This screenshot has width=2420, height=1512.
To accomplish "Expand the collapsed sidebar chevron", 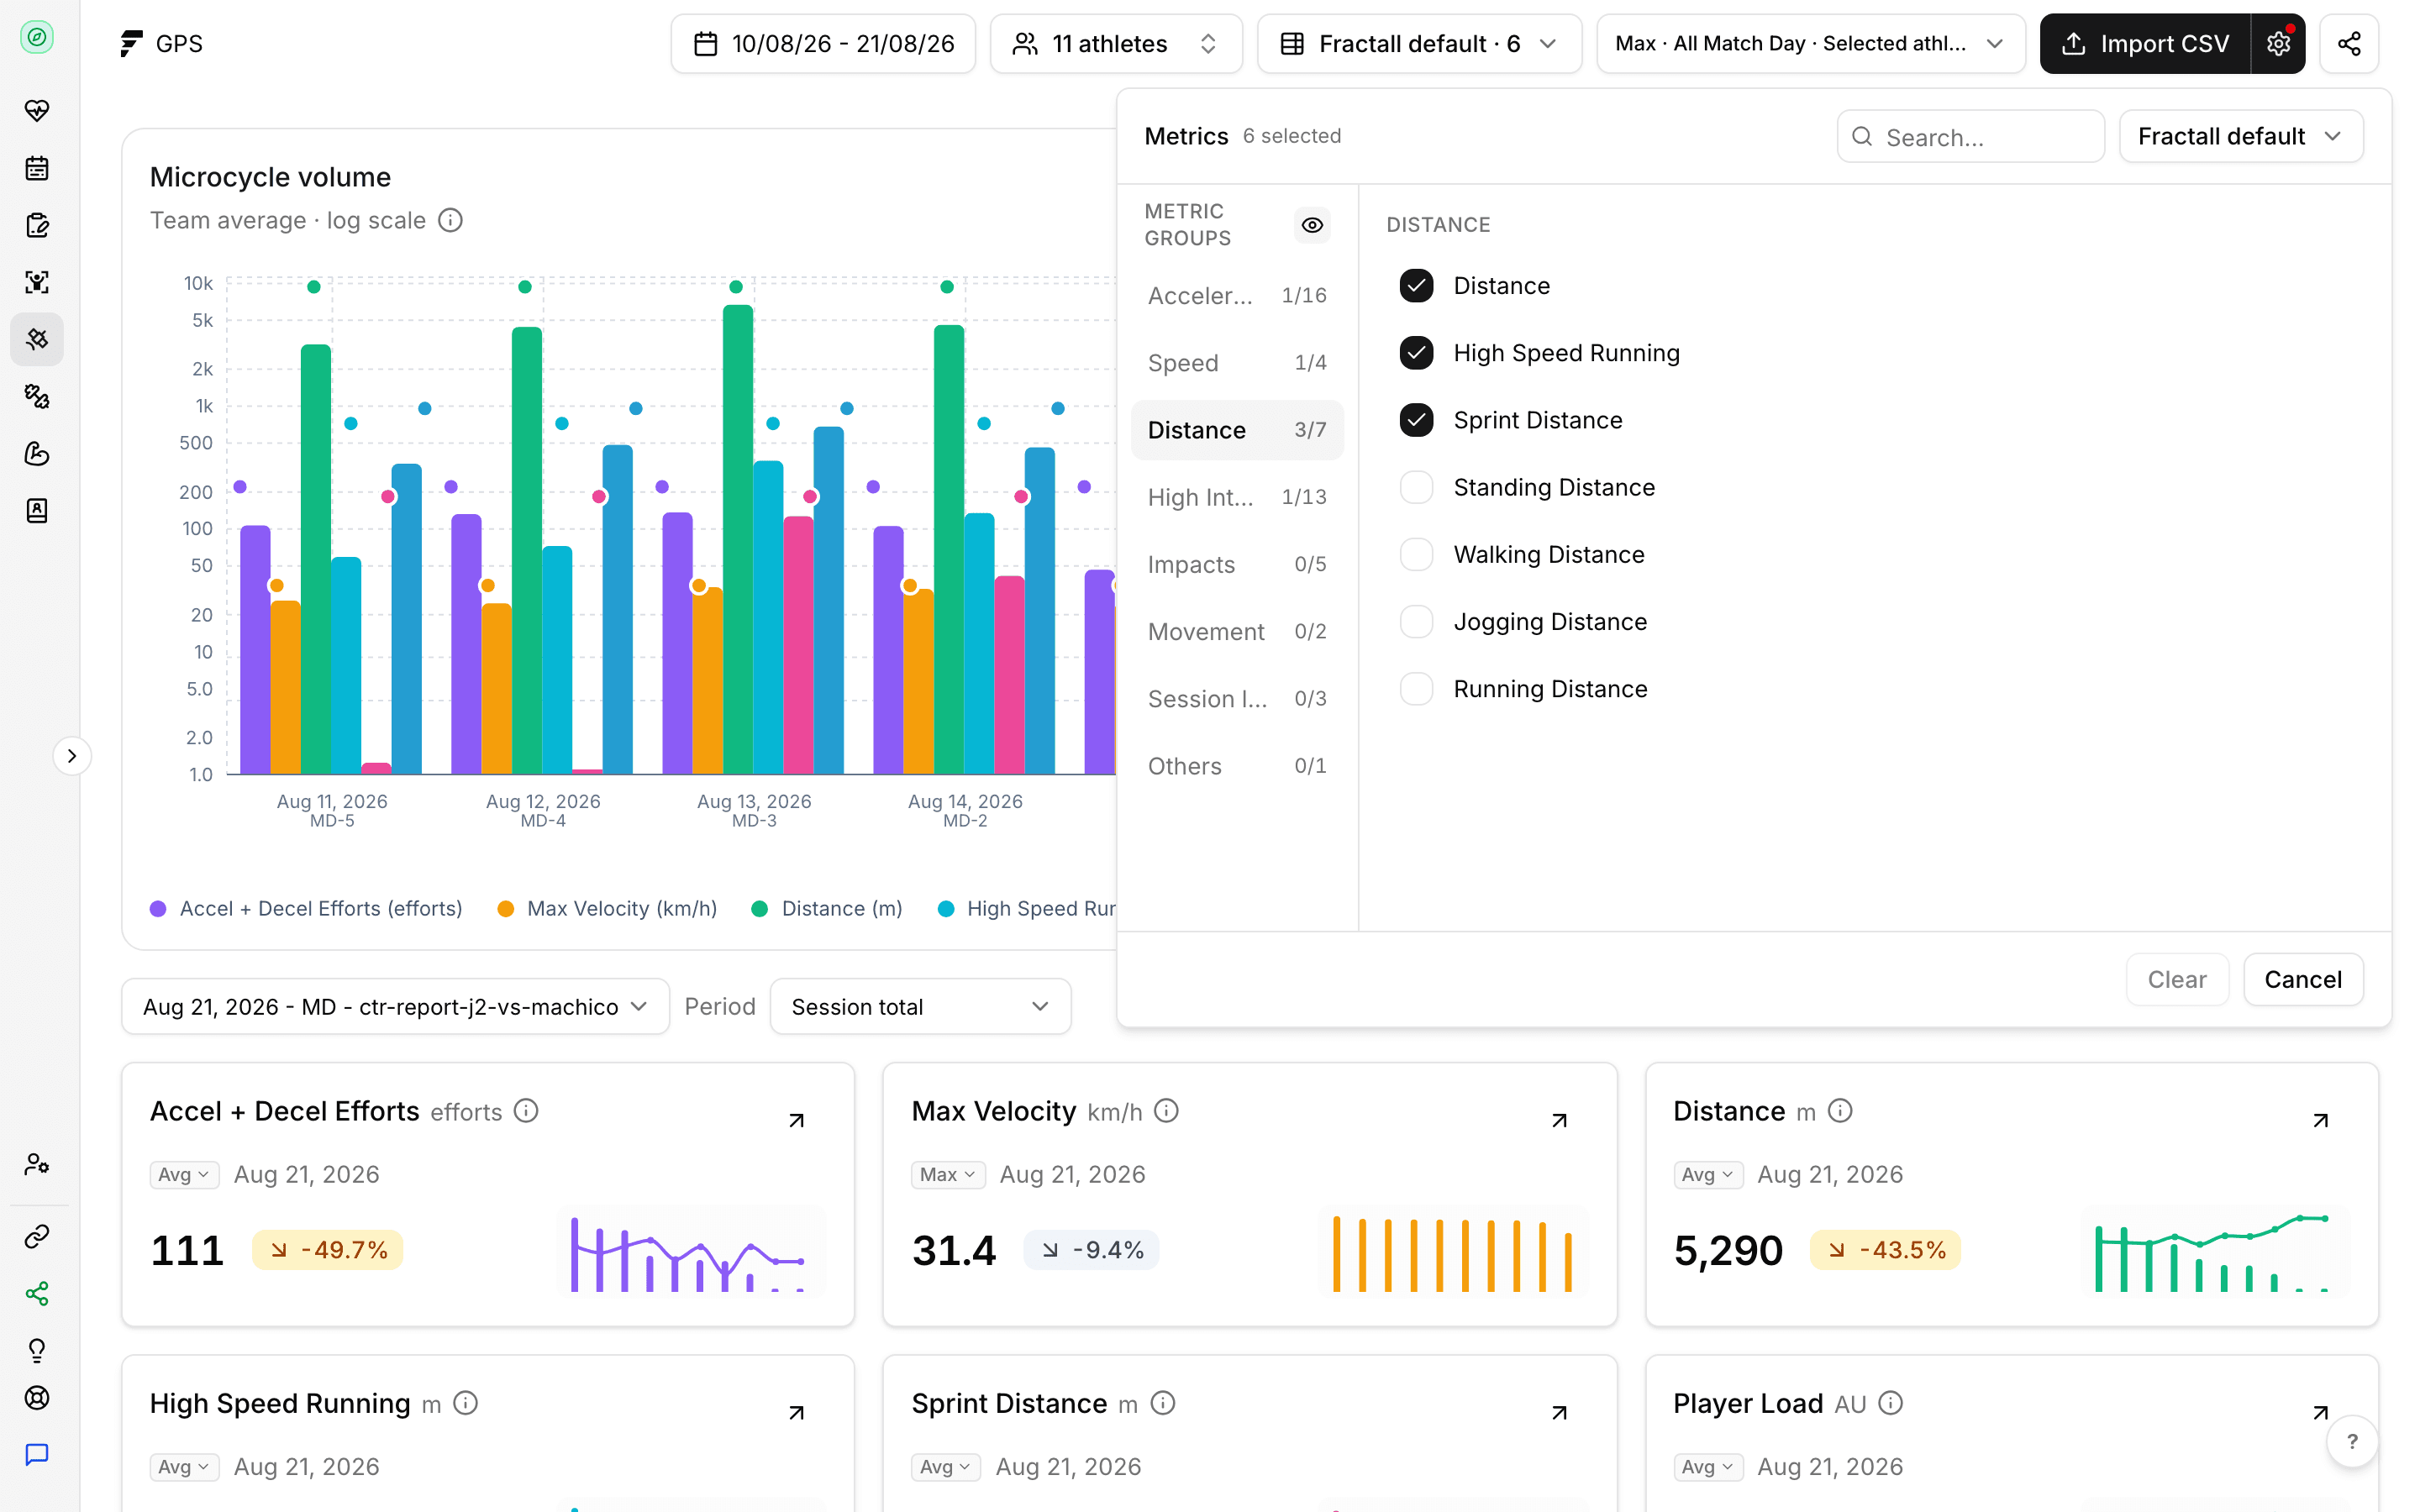I will [72, 756].
